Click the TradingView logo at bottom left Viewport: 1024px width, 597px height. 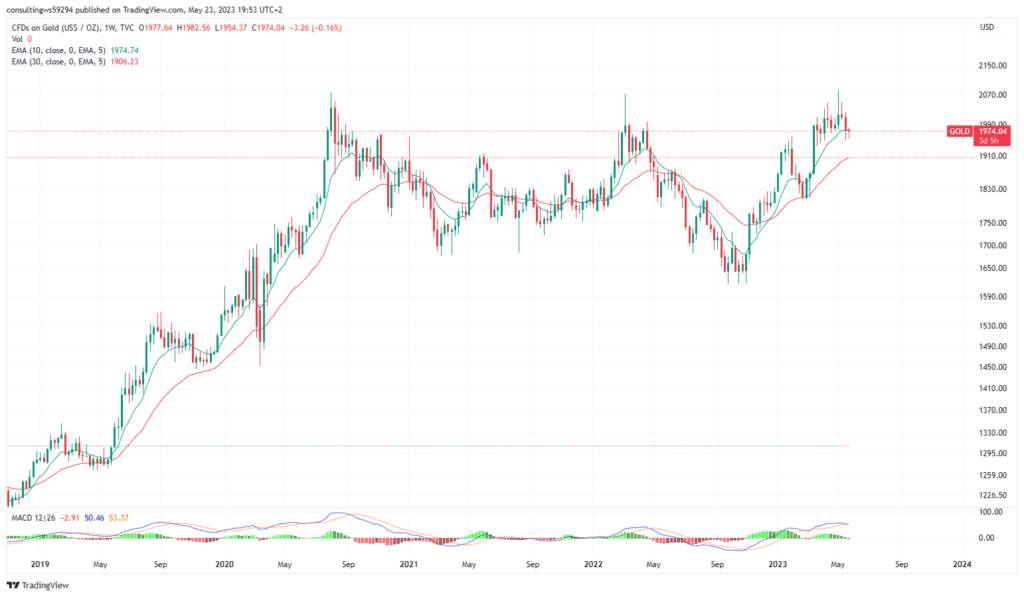click(x=39, y=585)
